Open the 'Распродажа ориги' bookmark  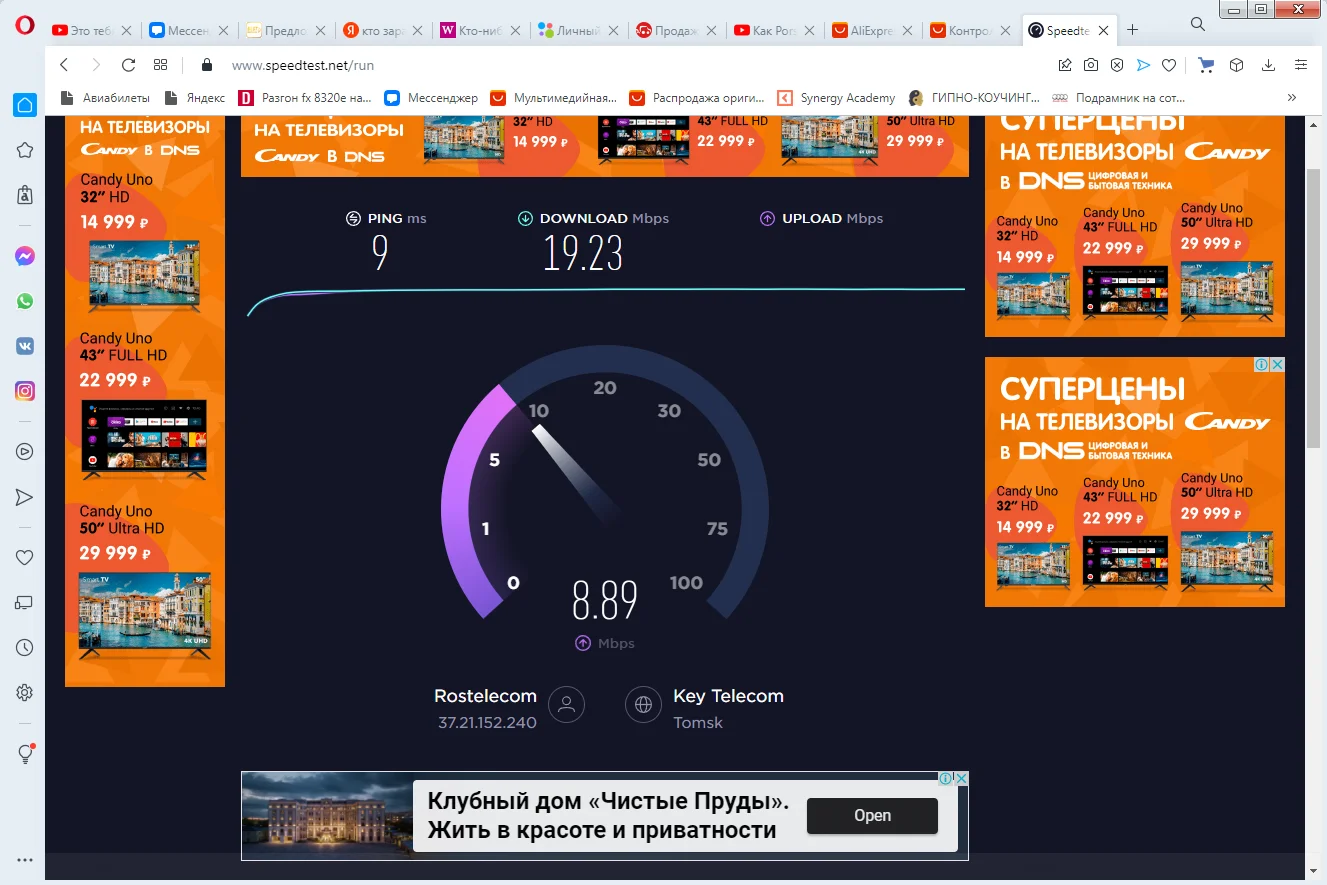[x=697, y=98]
